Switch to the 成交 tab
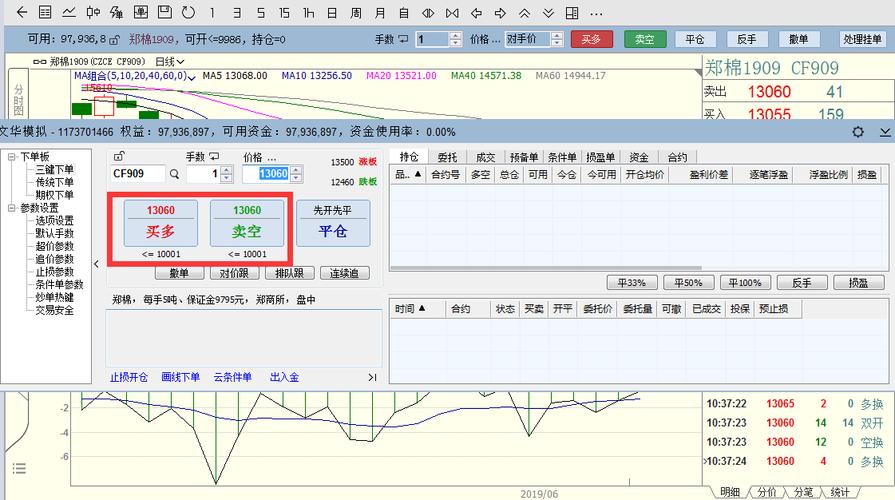Viewport: 895px width, 500px height. (485, 158)
